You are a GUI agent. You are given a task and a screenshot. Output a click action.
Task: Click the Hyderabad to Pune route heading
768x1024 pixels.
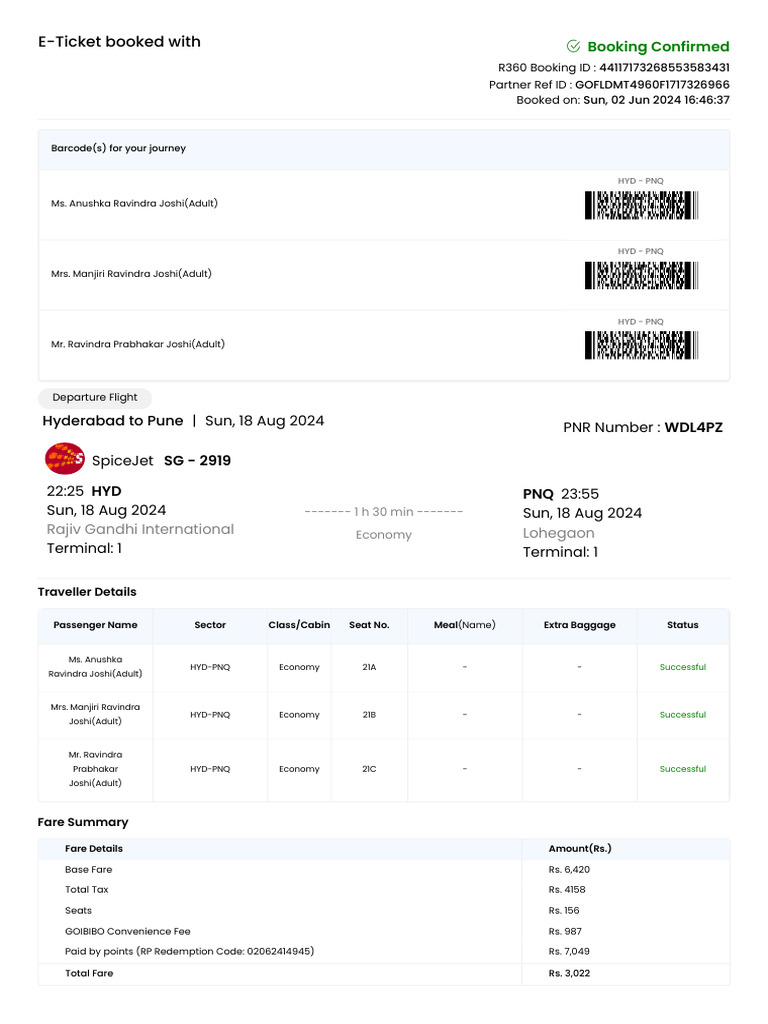coord(113,421)
